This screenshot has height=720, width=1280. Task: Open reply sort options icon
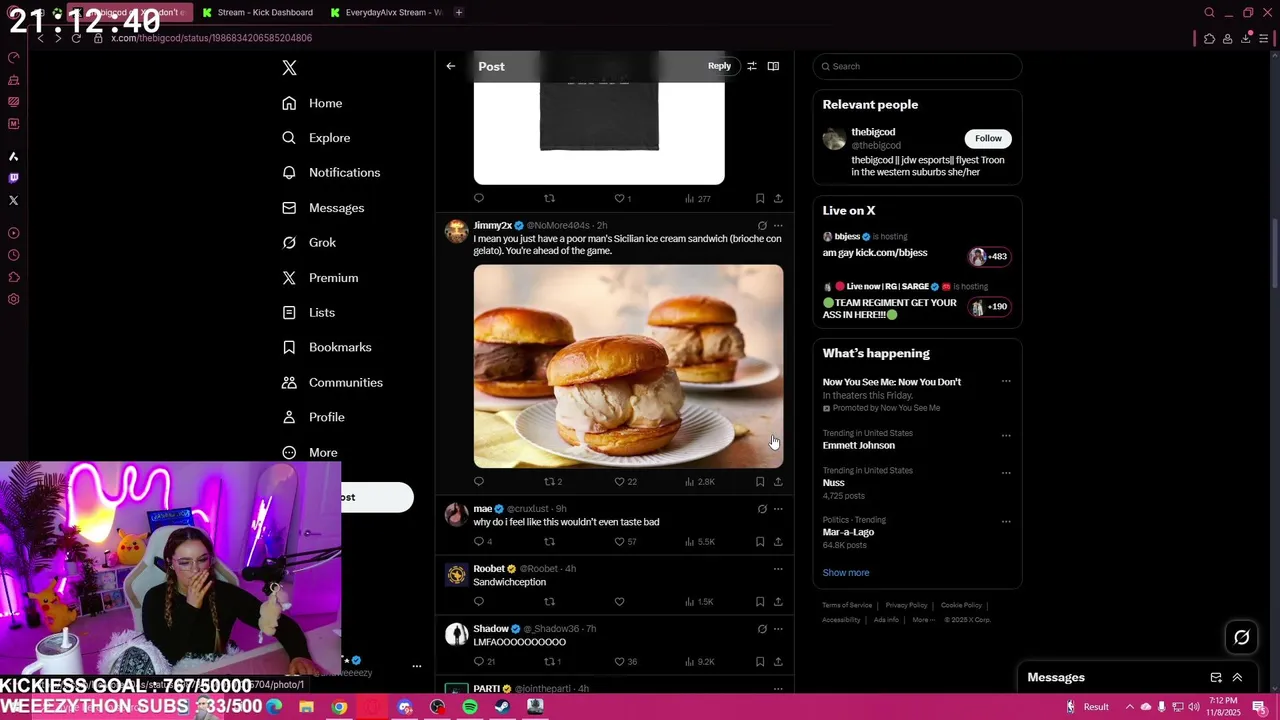pos(752,66)
